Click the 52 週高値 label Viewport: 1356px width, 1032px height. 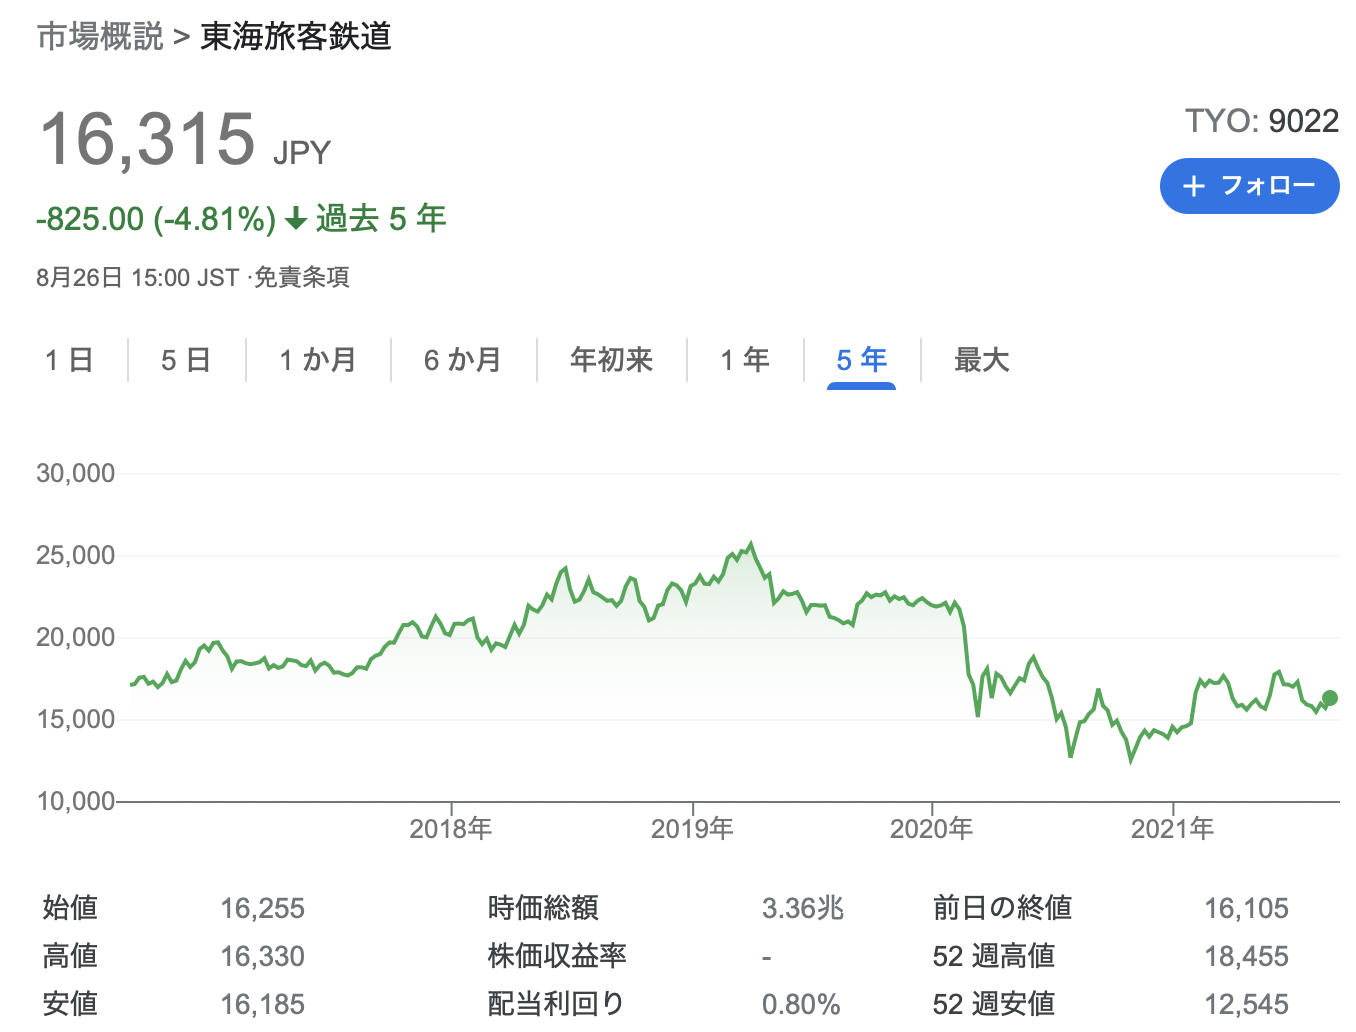click(994, 956)
